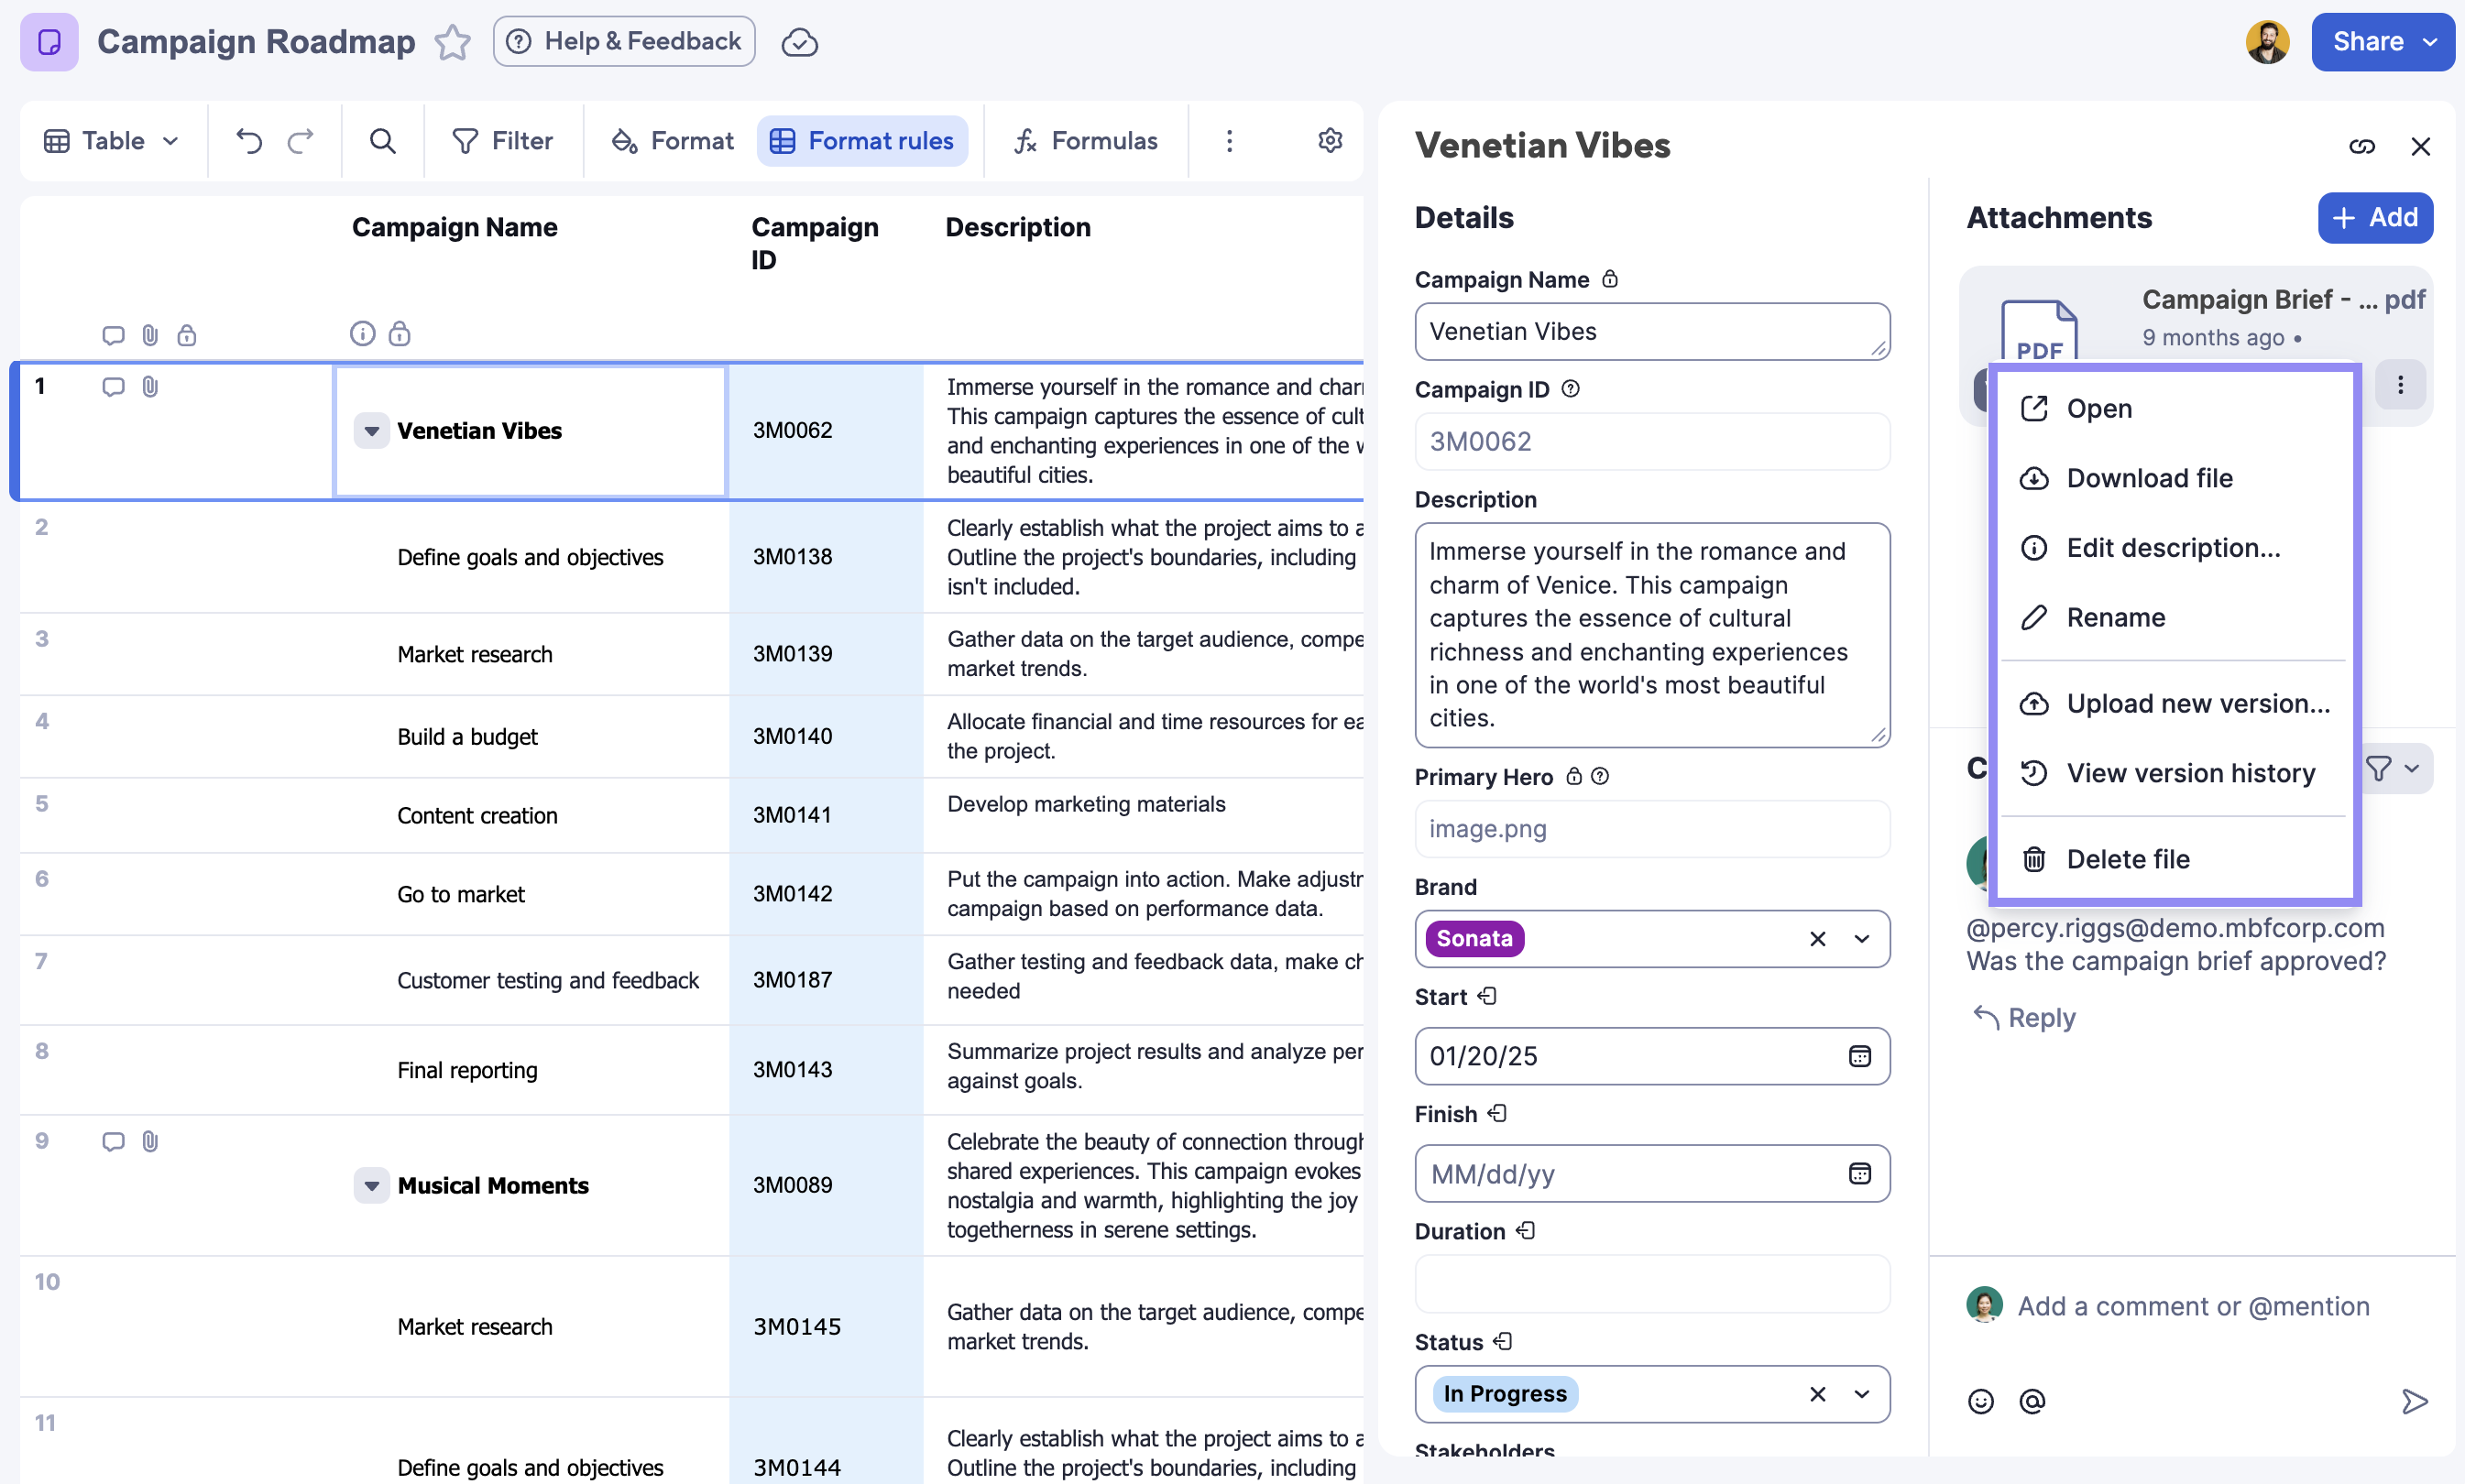Open the Finish date calendar picker
This screenshot has width=2465, height=1484.
1859,1174
